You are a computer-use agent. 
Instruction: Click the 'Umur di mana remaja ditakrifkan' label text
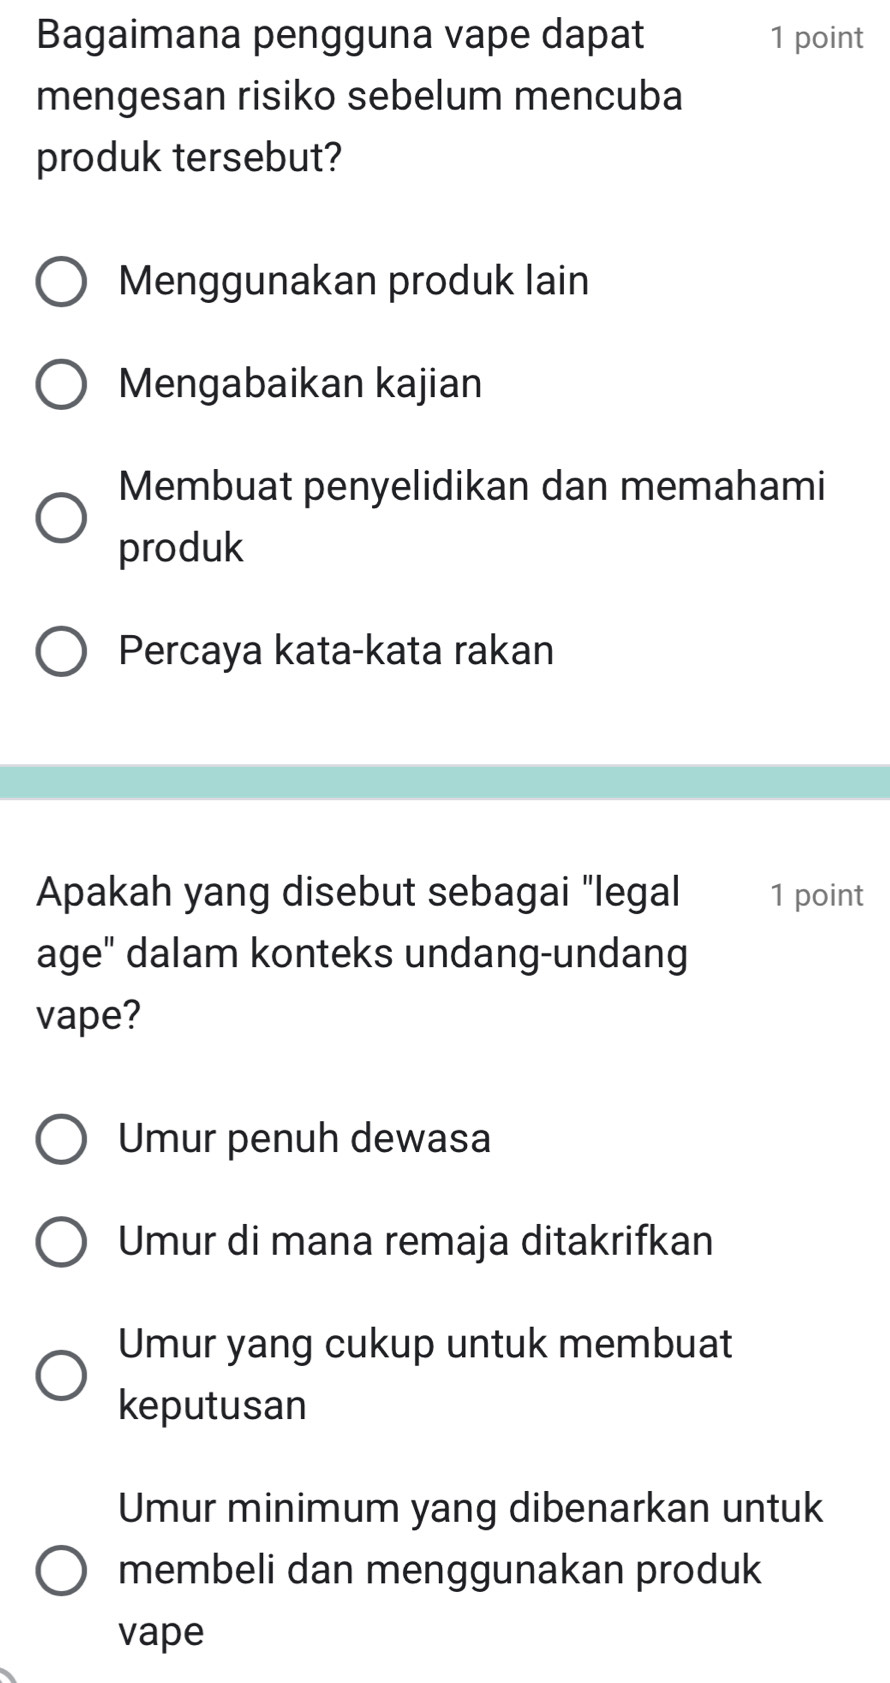point(416,1241)
